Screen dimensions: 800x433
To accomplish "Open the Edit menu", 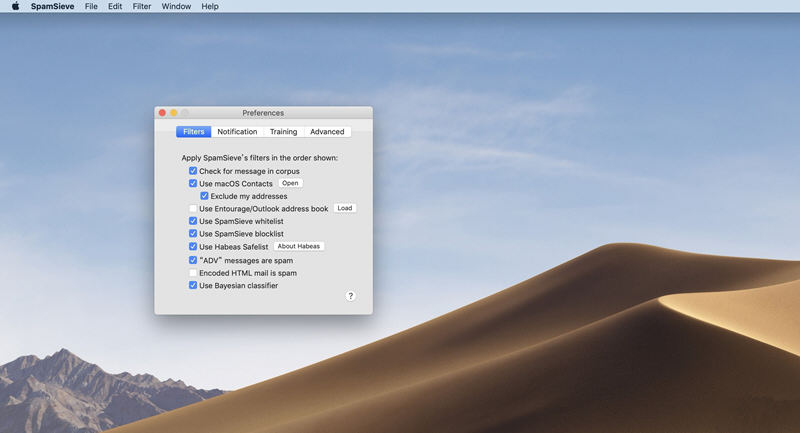I will click(115, 6).
